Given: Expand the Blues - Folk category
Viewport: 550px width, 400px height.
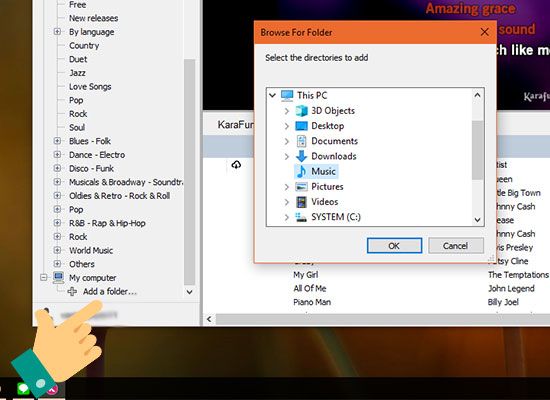Looking at the screenshot, I should pyautogui.click(x=57, y=141).
